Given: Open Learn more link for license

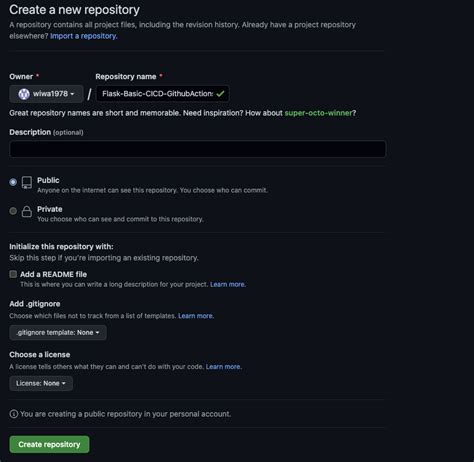Looking at the screenshot, I should click(x=224, y=367).
